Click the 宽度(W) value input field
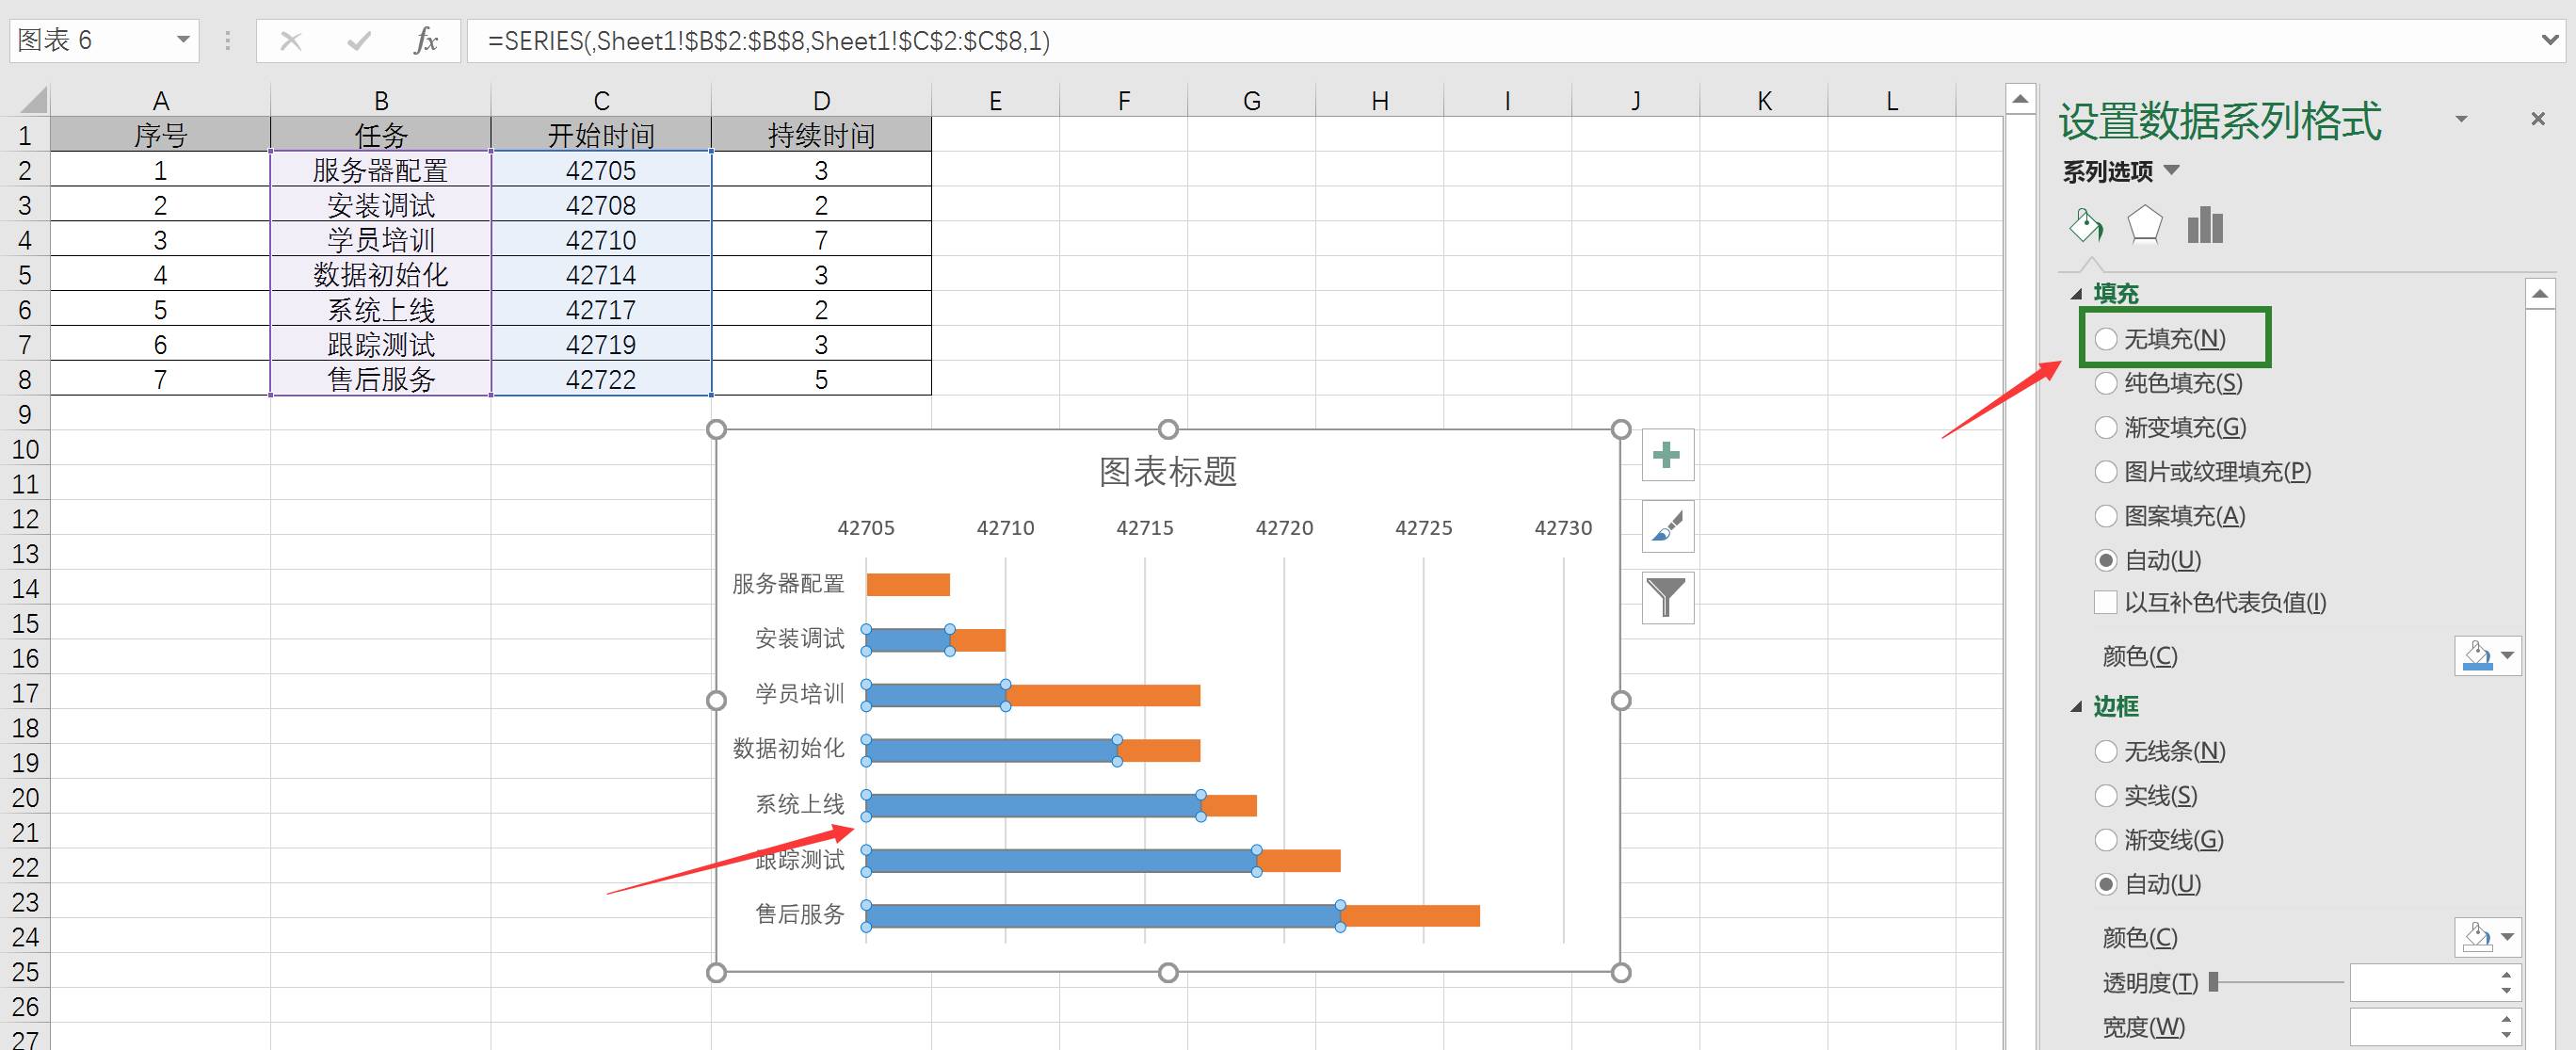Screen dimensions: 2576x1050 (2422, 1027)
